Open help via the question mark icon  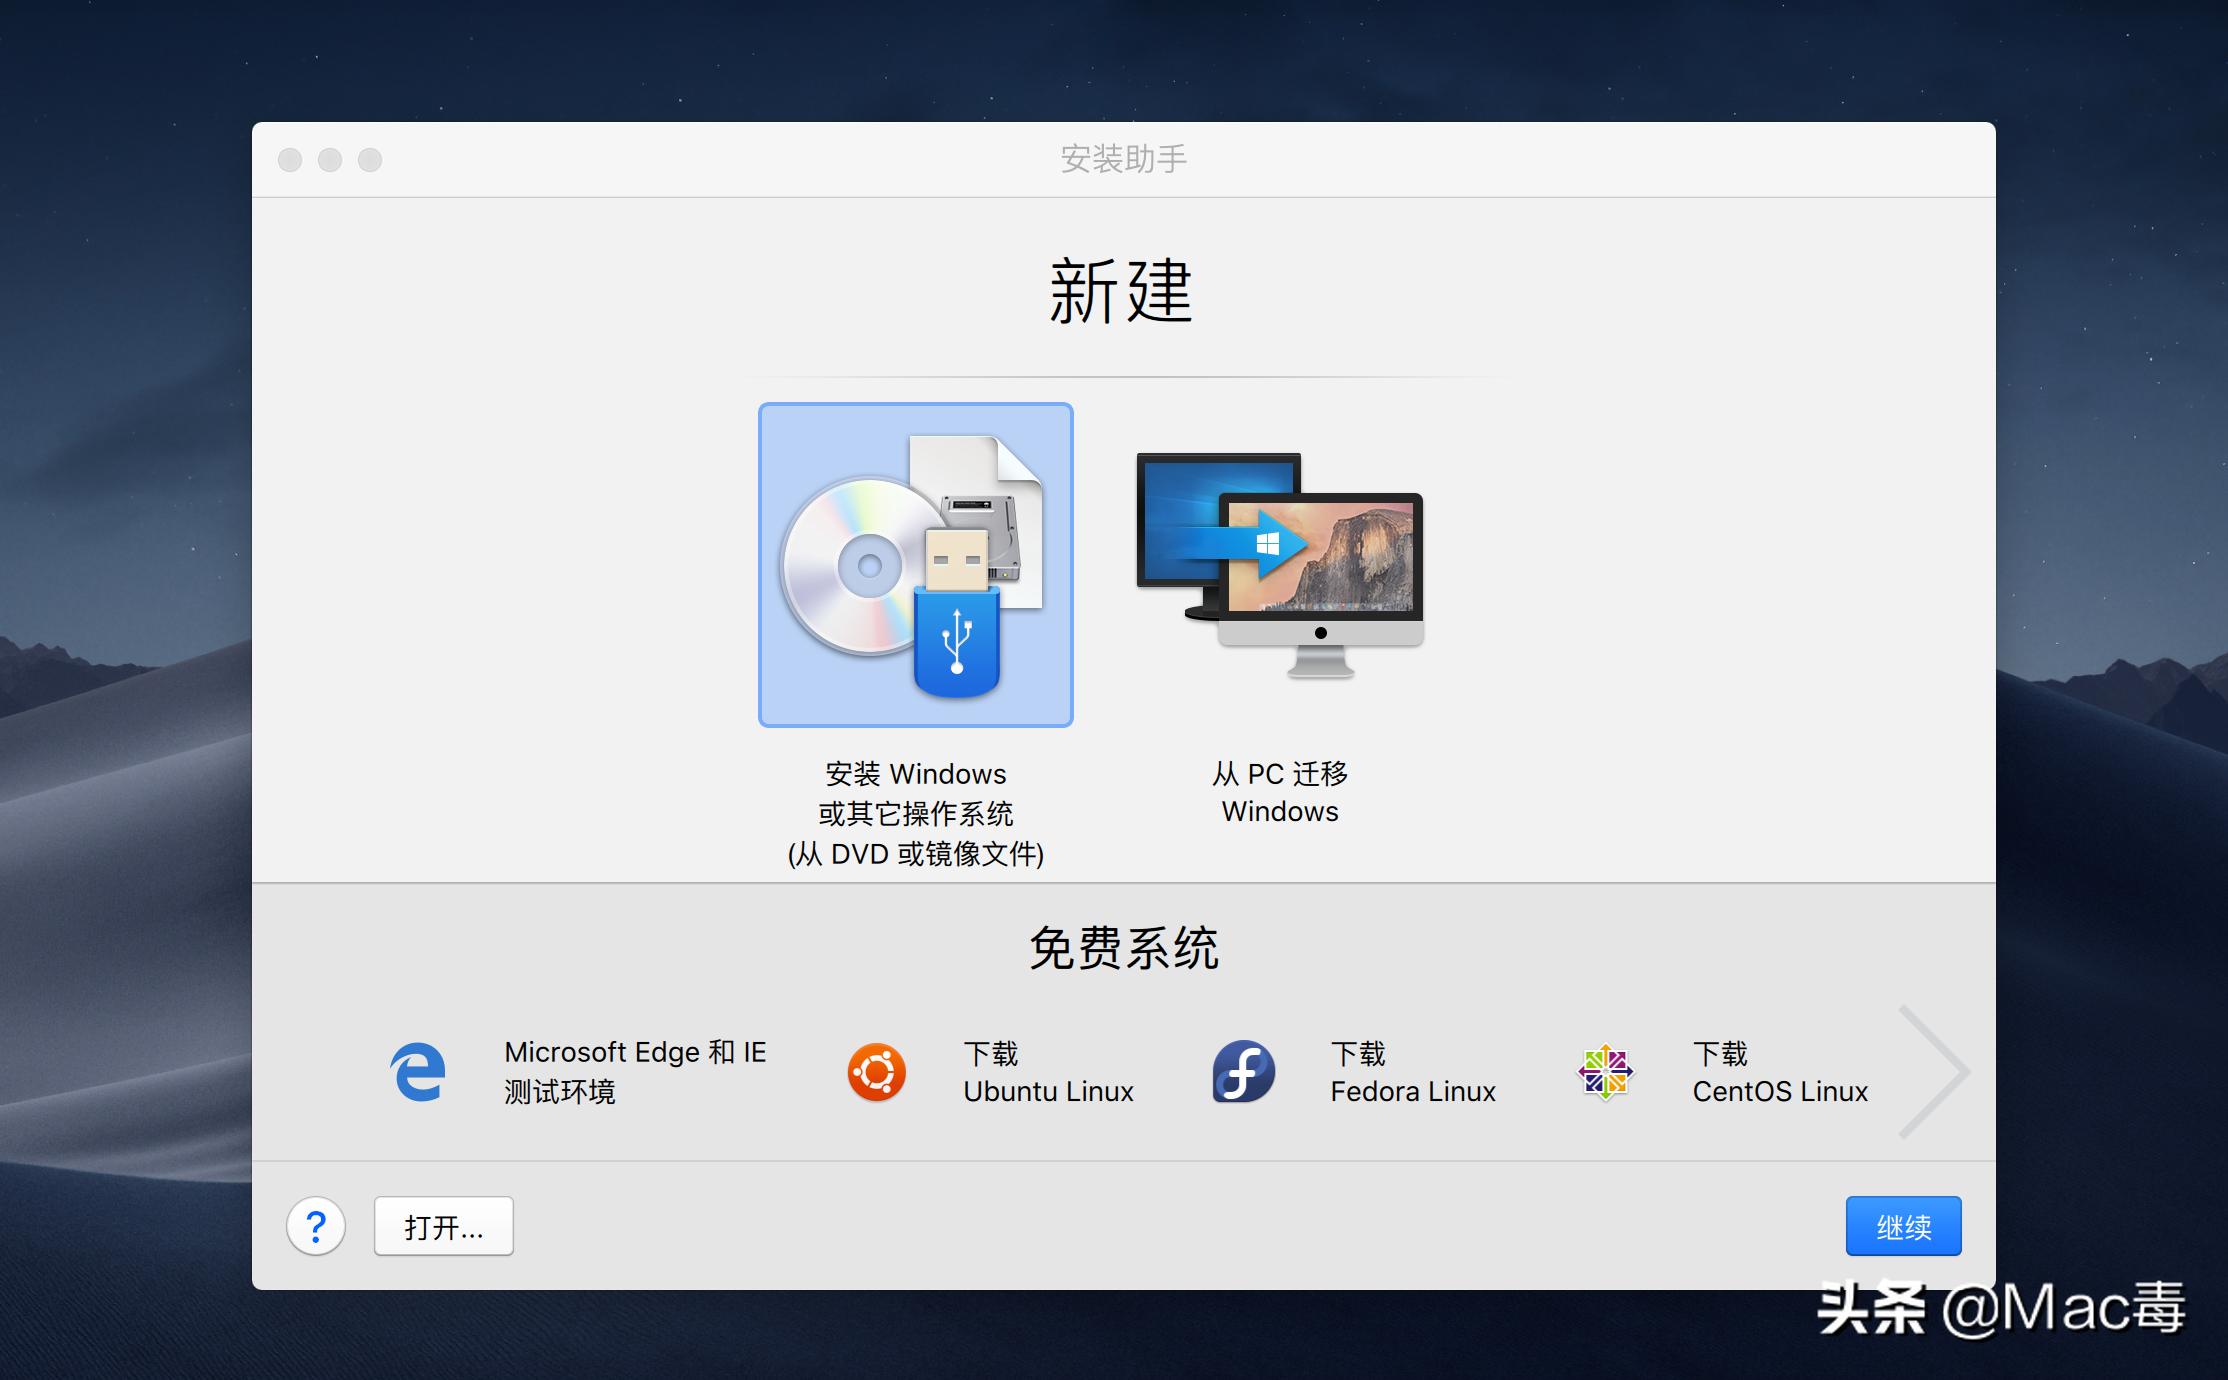coord(317,1225)
